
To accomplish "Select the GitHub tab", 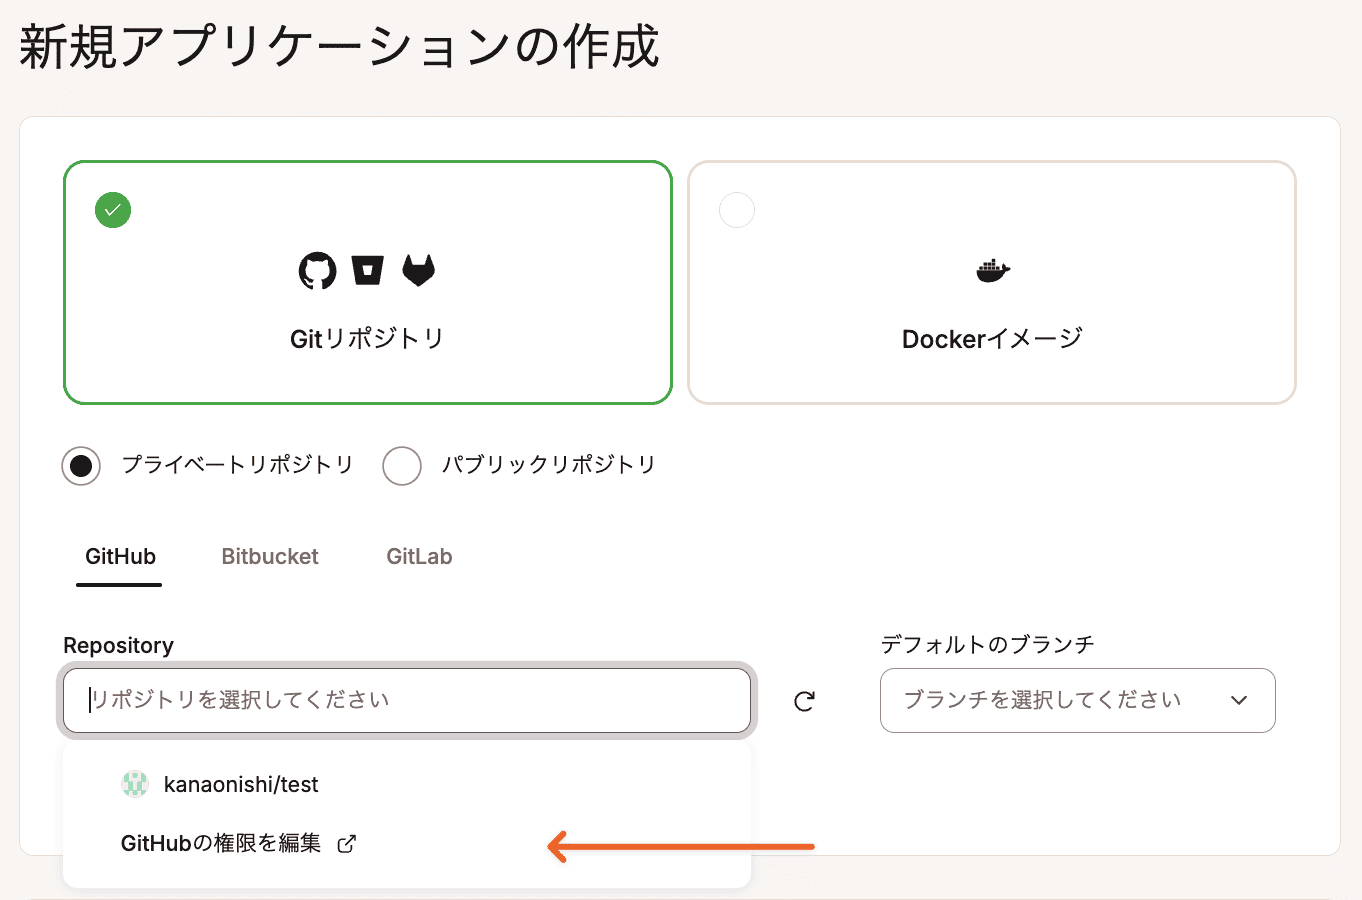I will (120, 557).
